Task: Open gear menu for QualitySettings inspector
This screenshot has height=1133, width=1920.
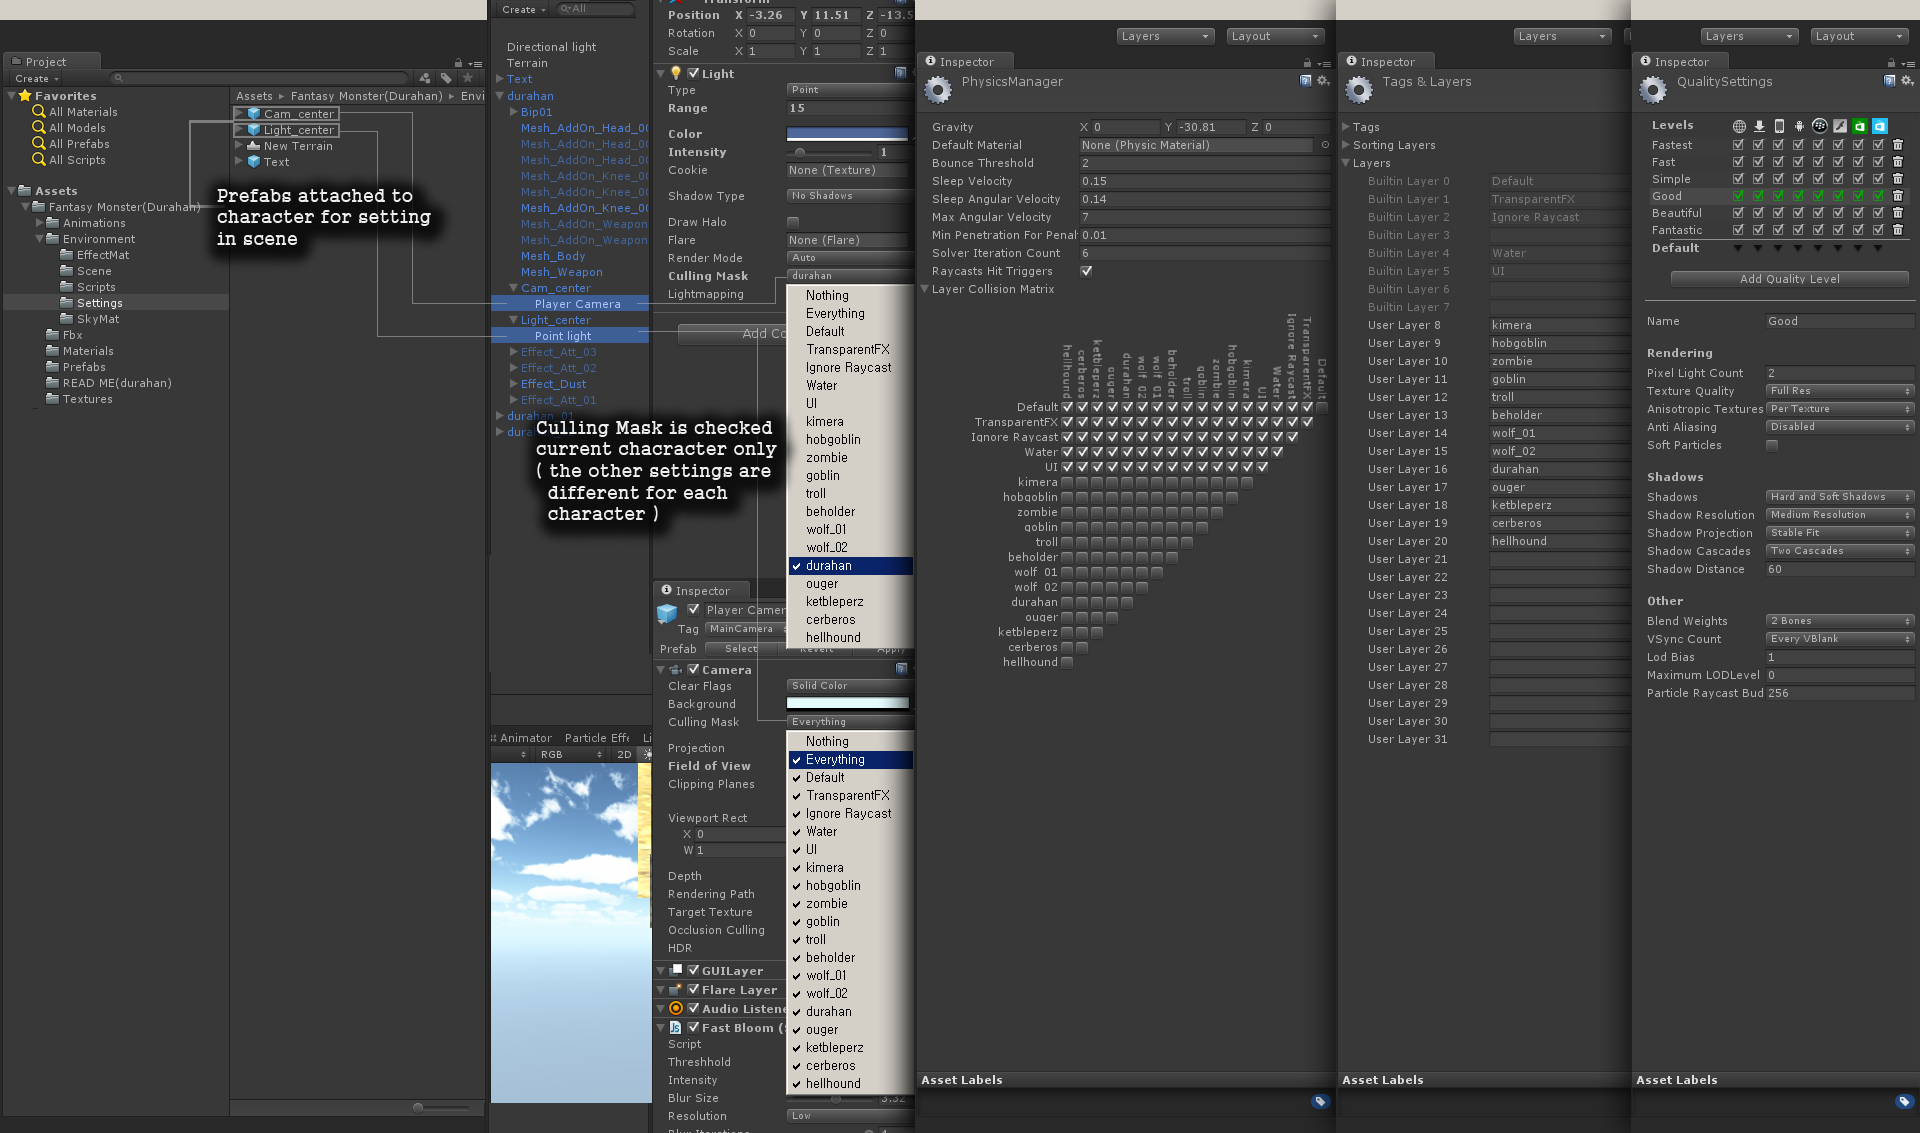Action: coord(1907,81)
